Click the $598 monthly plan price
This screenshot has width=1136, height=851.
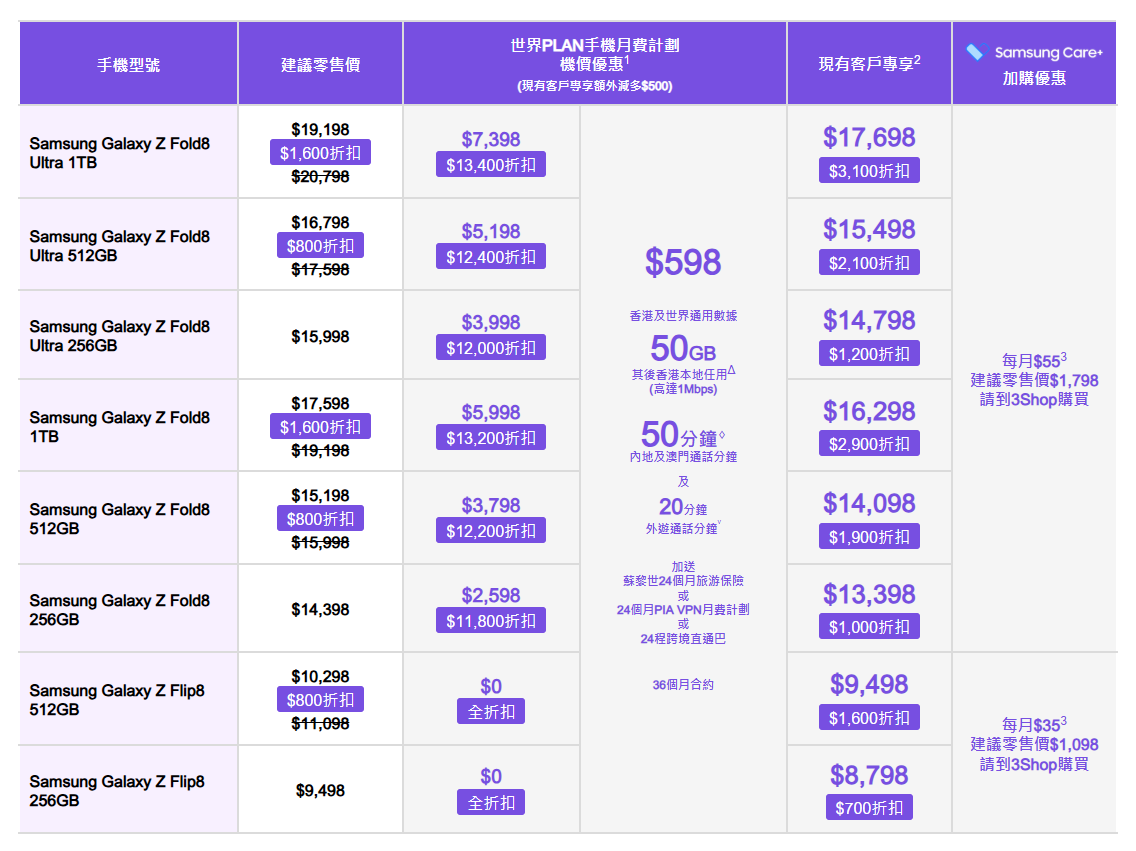tap(682, 261)
